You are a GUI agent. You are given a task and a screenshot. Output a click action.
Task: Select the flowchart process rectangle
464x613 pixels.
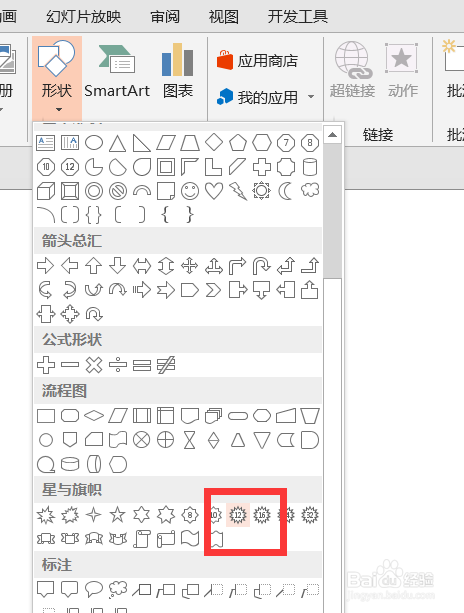pyautogui.click(x=46, y=416)
